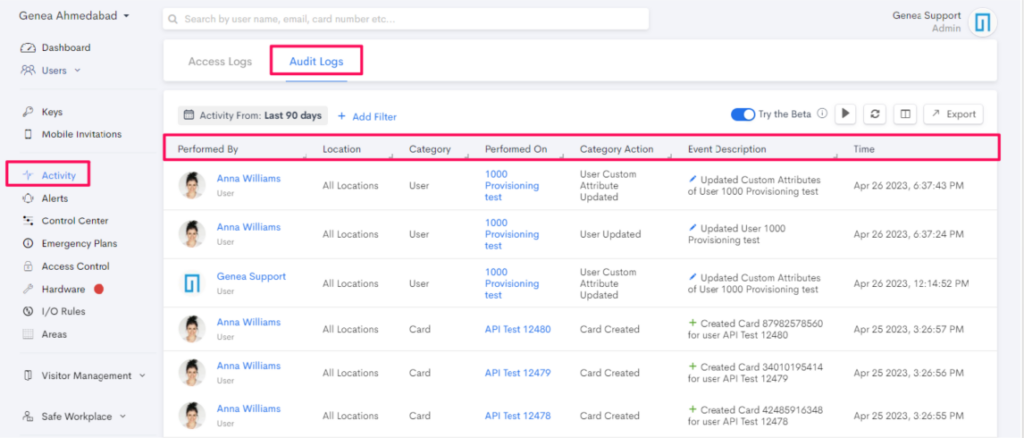Image resolution: width=1024 pixels, height=438 pixels.
Task: Open Genea Support user link in third row
Action: 251,276
